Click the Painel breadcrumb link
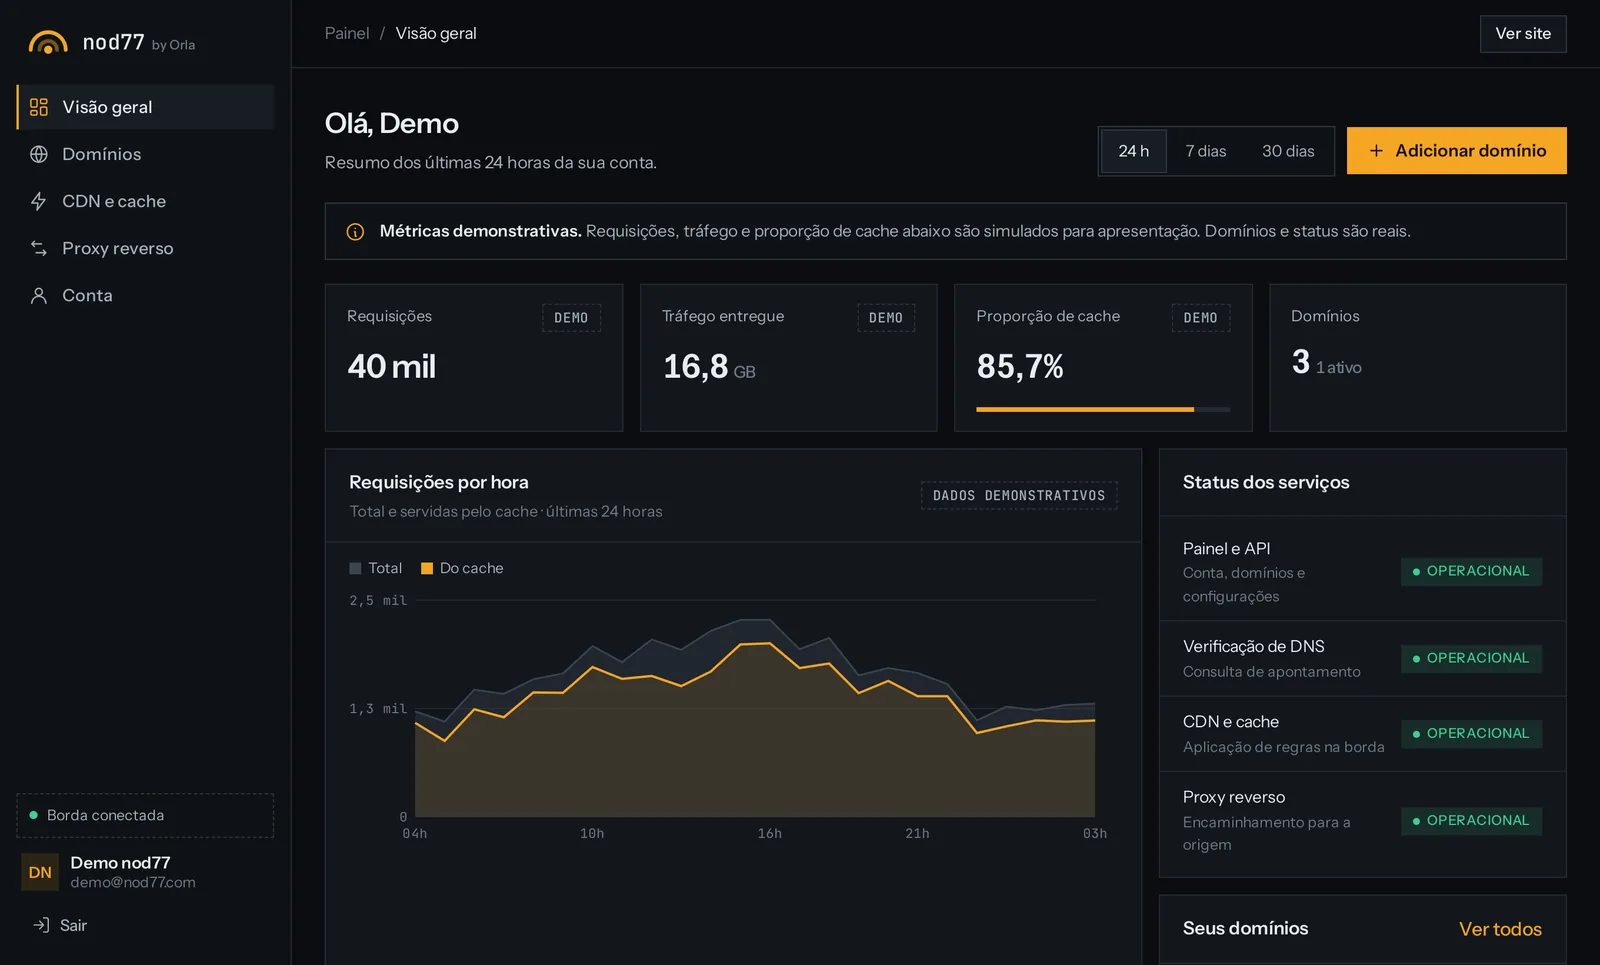 coord(347,33)
